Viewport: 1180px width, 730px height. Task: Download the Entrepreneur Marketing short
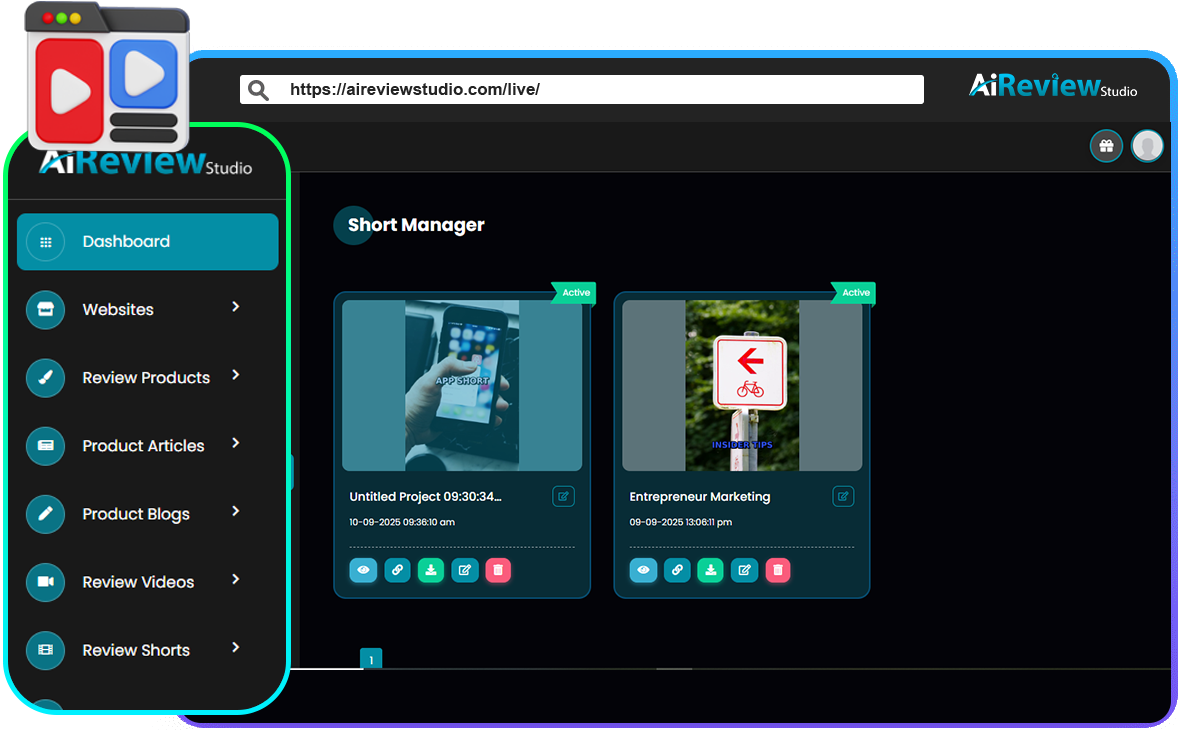(x=710, y=570)
